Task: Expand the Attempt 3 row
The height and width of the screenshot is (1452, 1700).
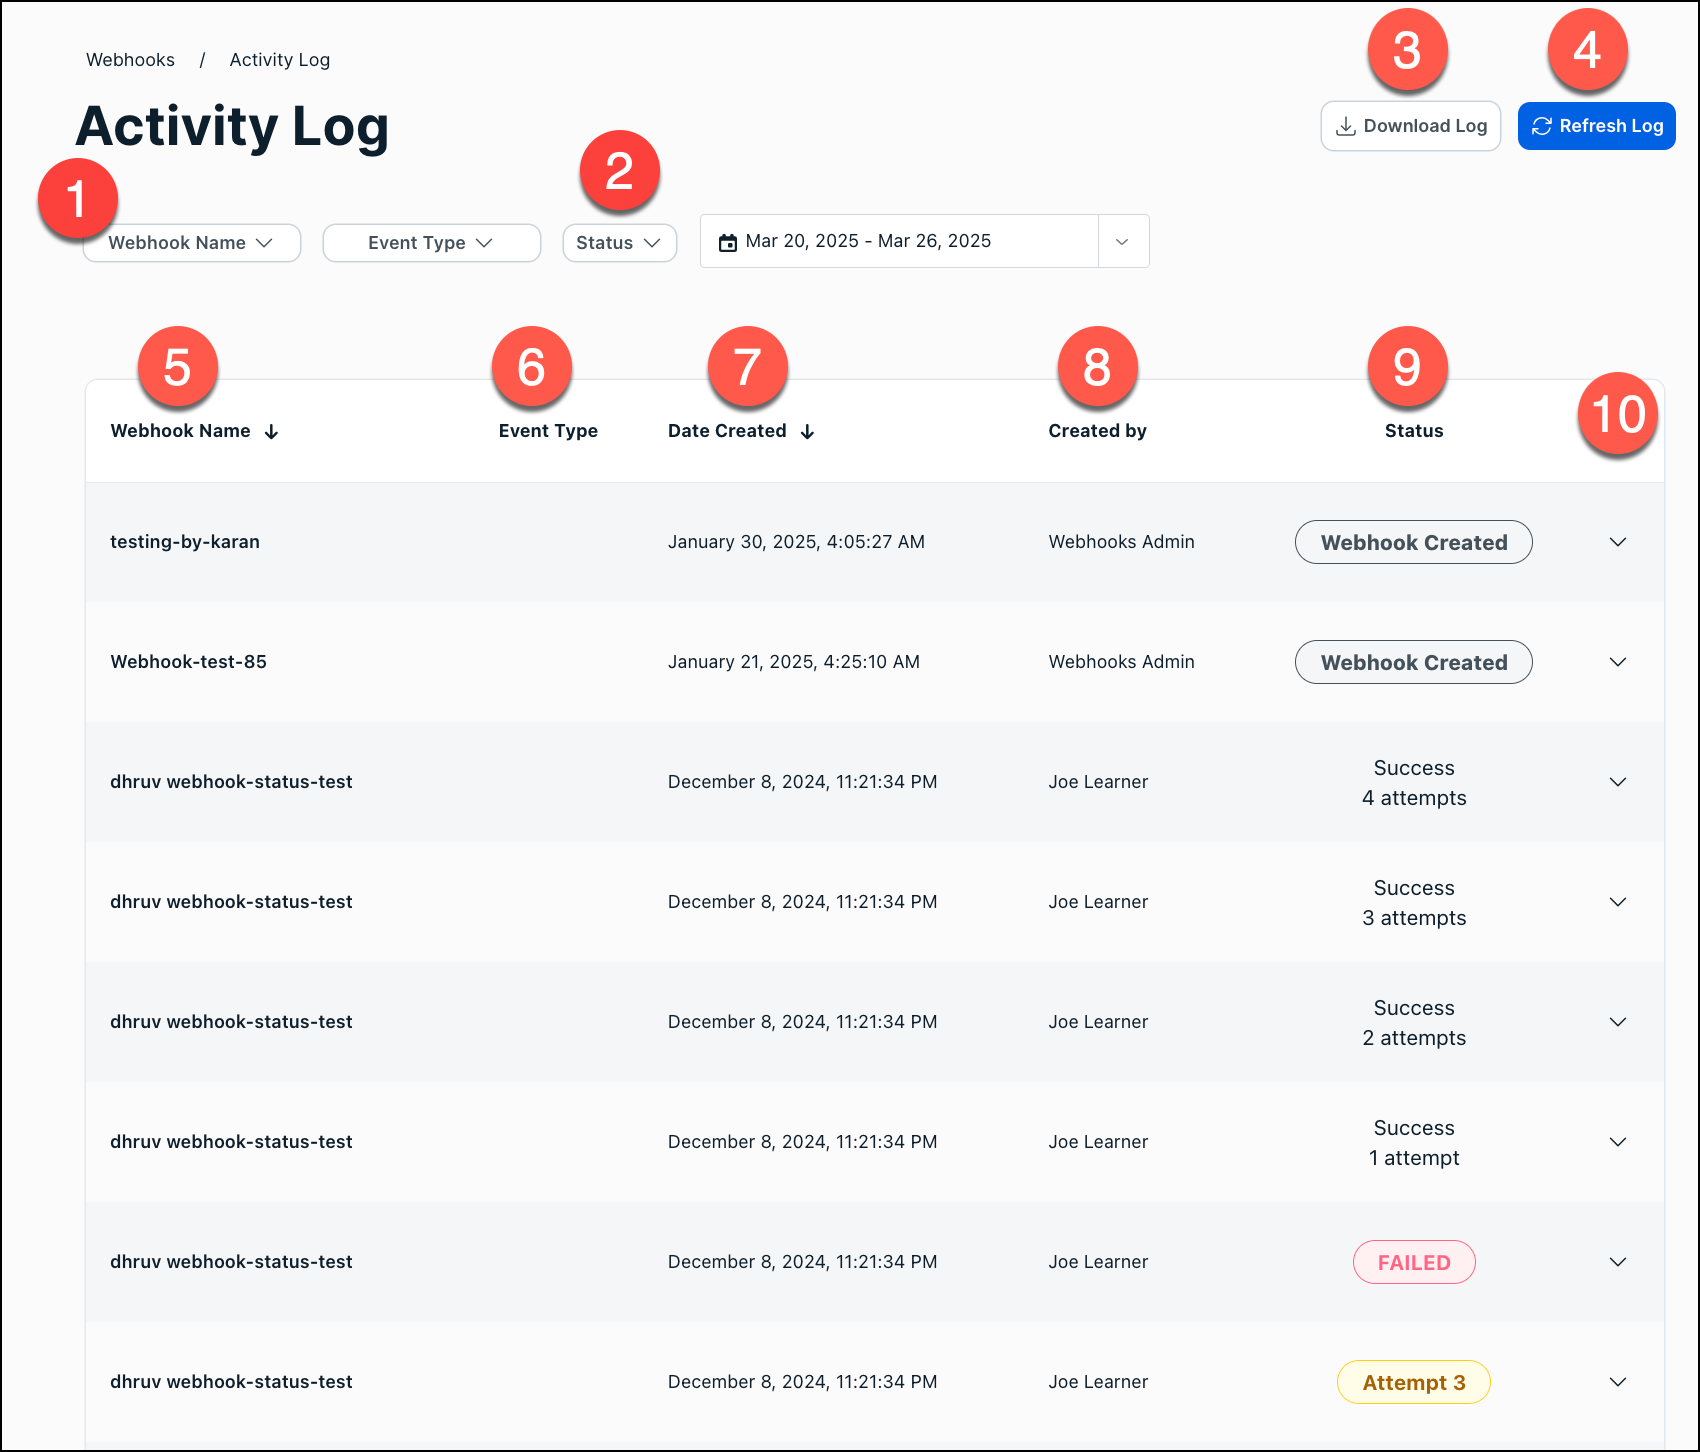Action: coord(1617,1382)
